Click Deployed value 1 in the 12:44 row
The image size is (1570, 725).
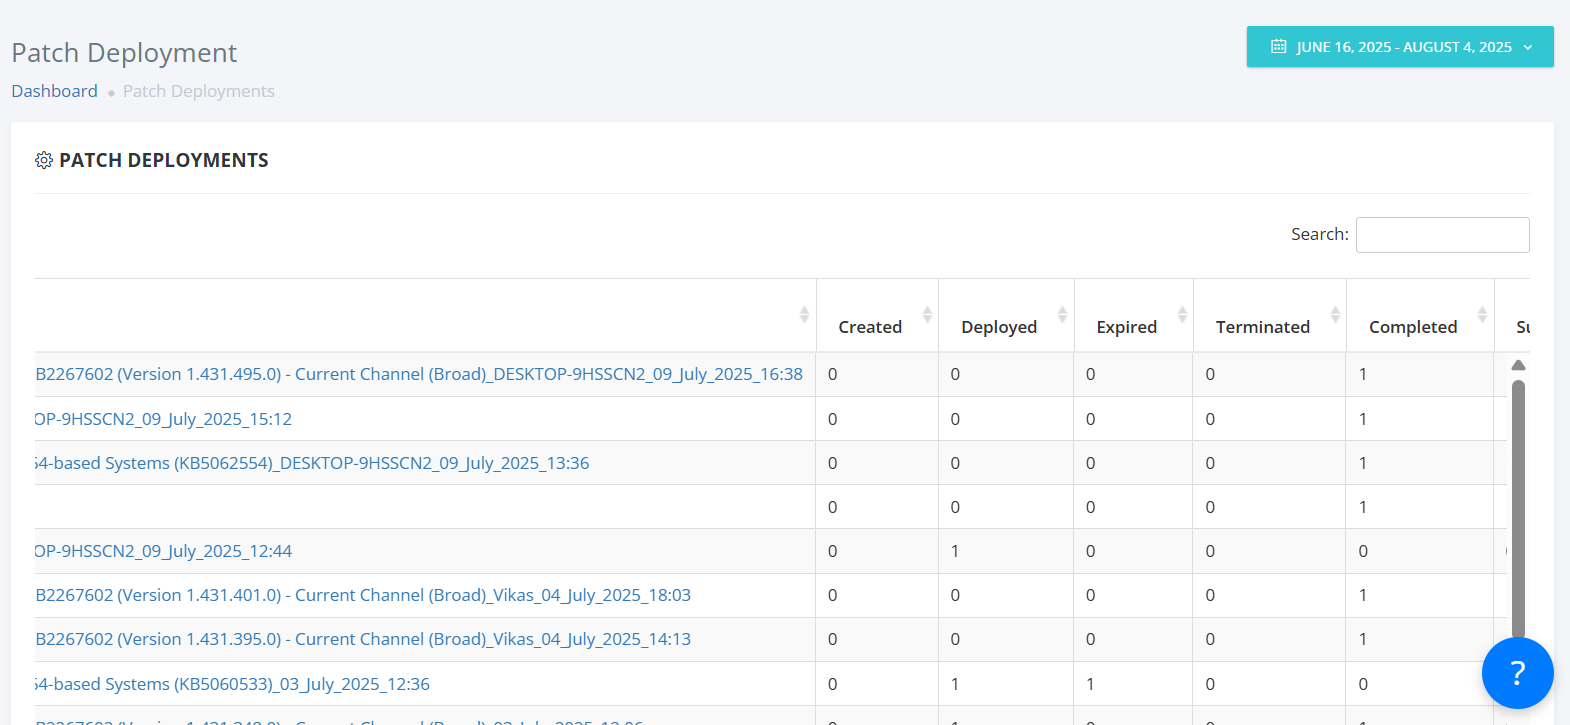[x=955, y=551]
